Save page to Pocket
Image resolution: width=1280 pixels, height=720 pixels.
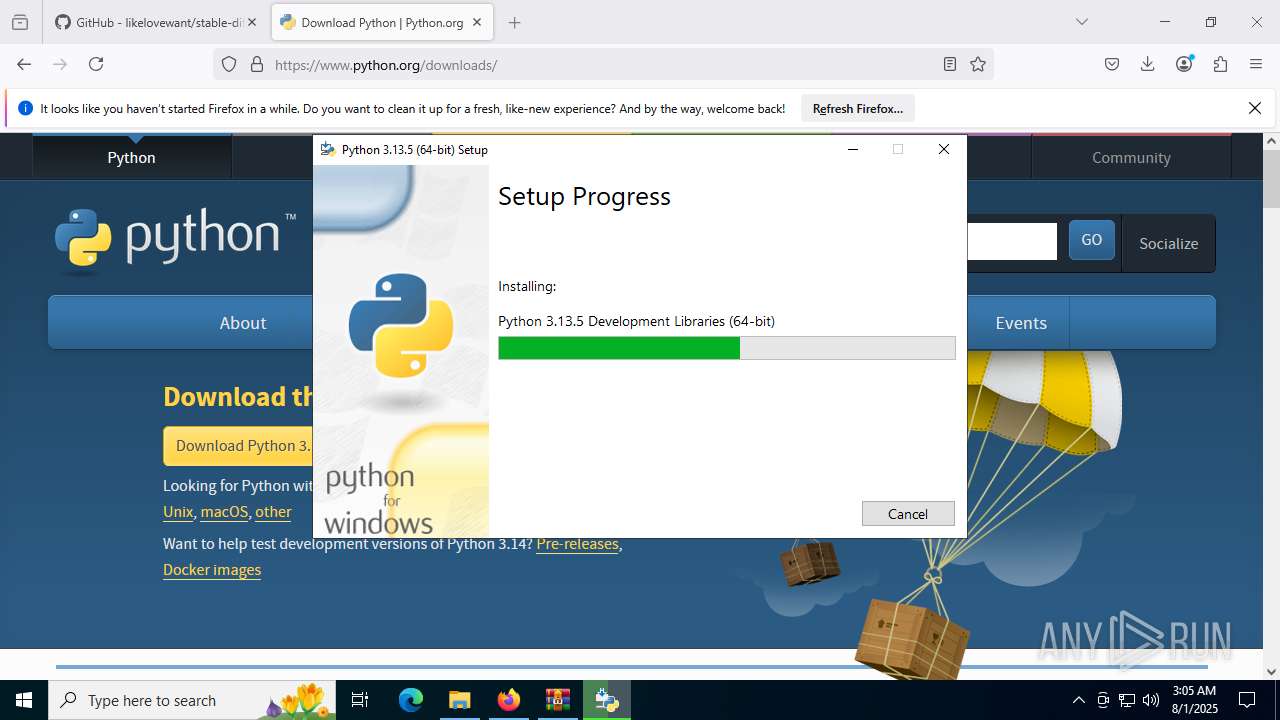point(1112,64)
